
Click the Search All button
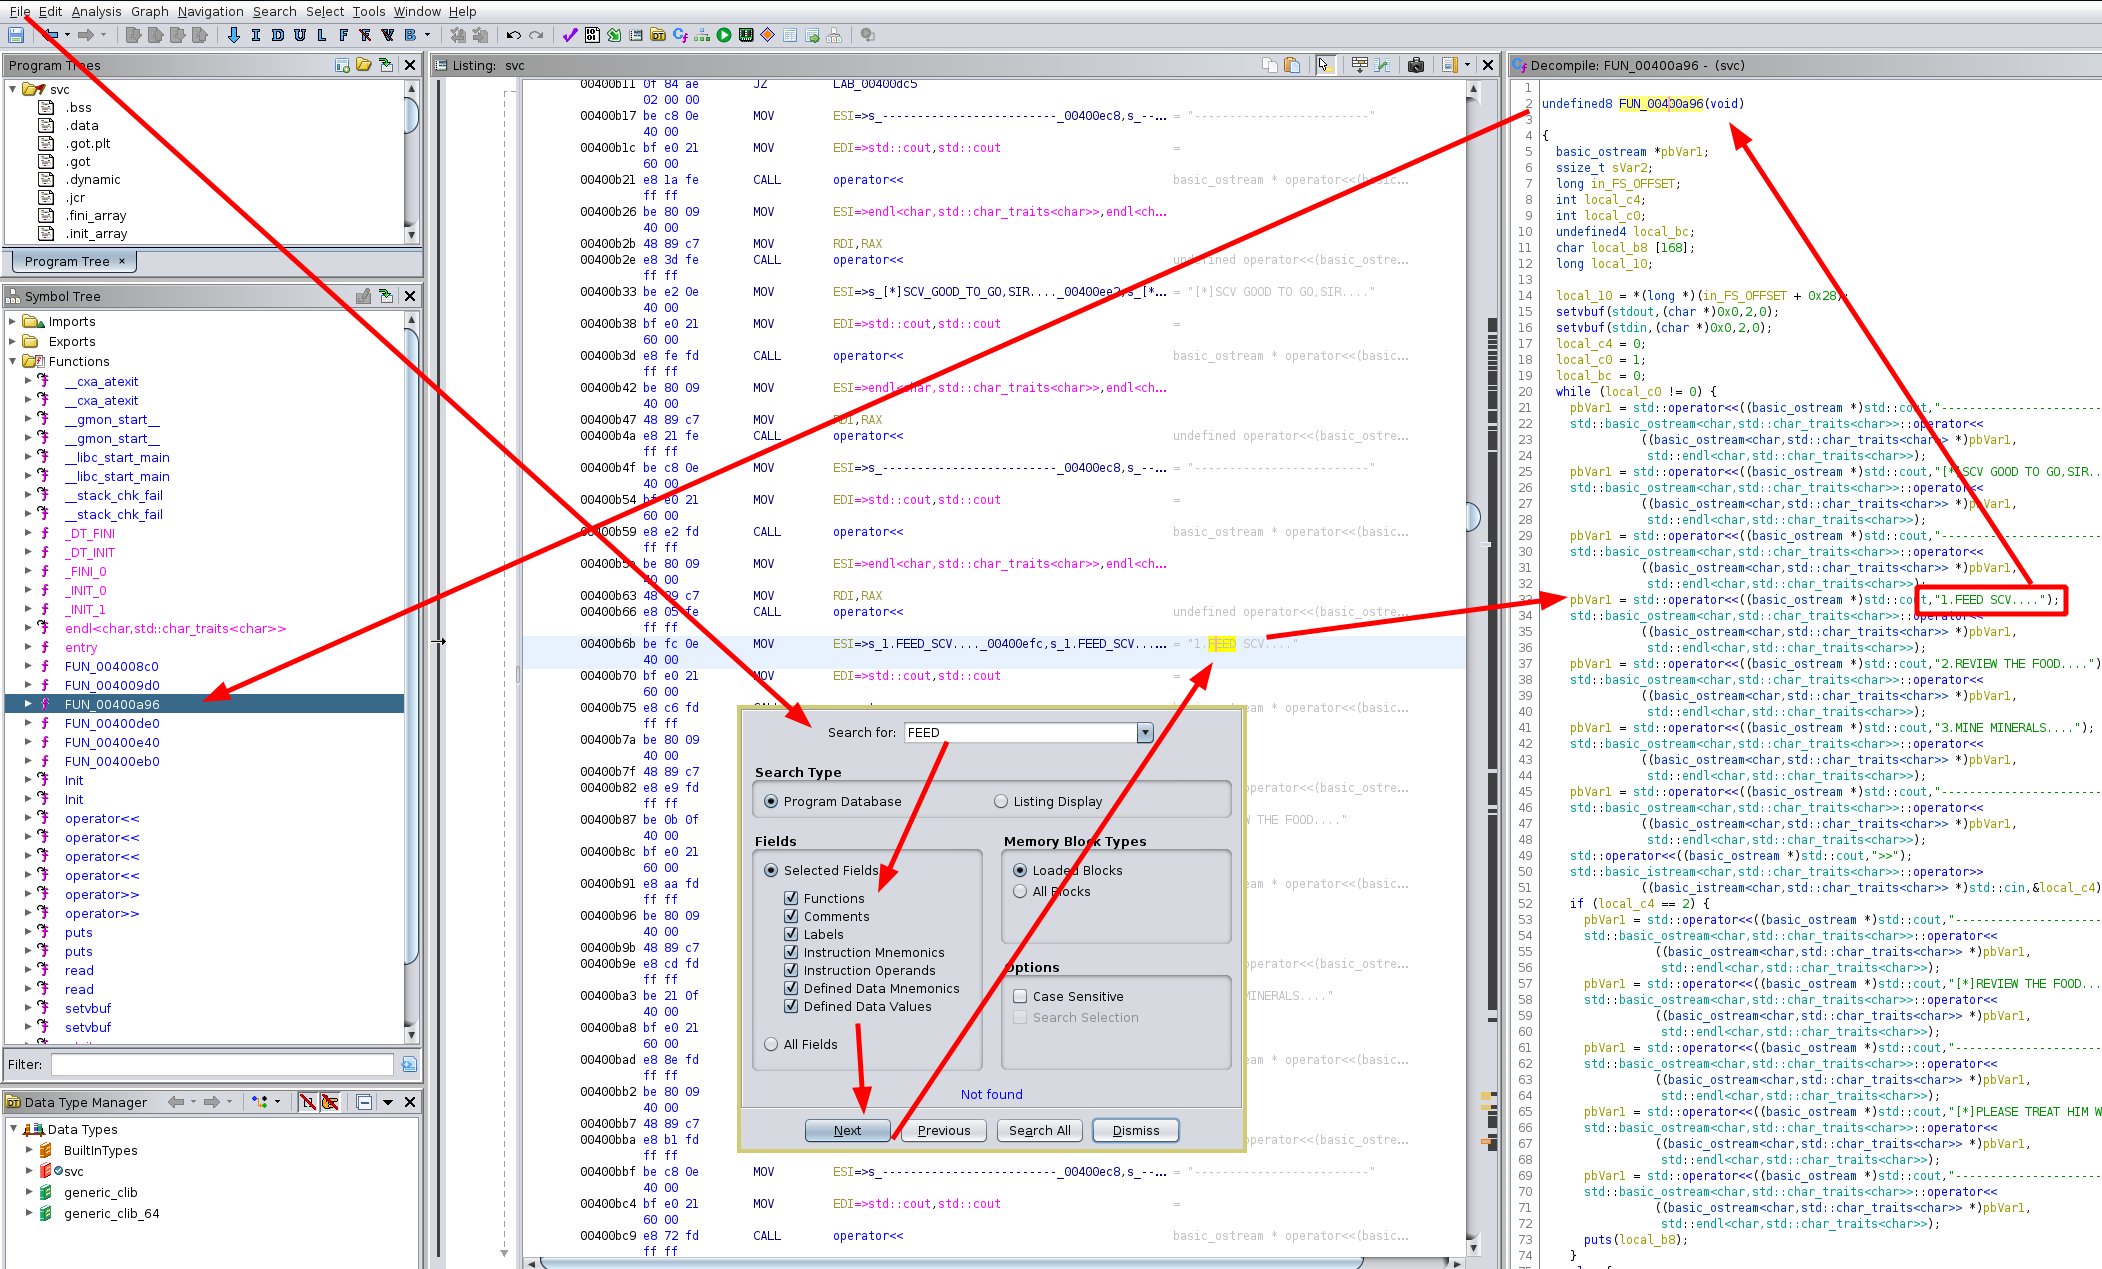(1039, 1131)
